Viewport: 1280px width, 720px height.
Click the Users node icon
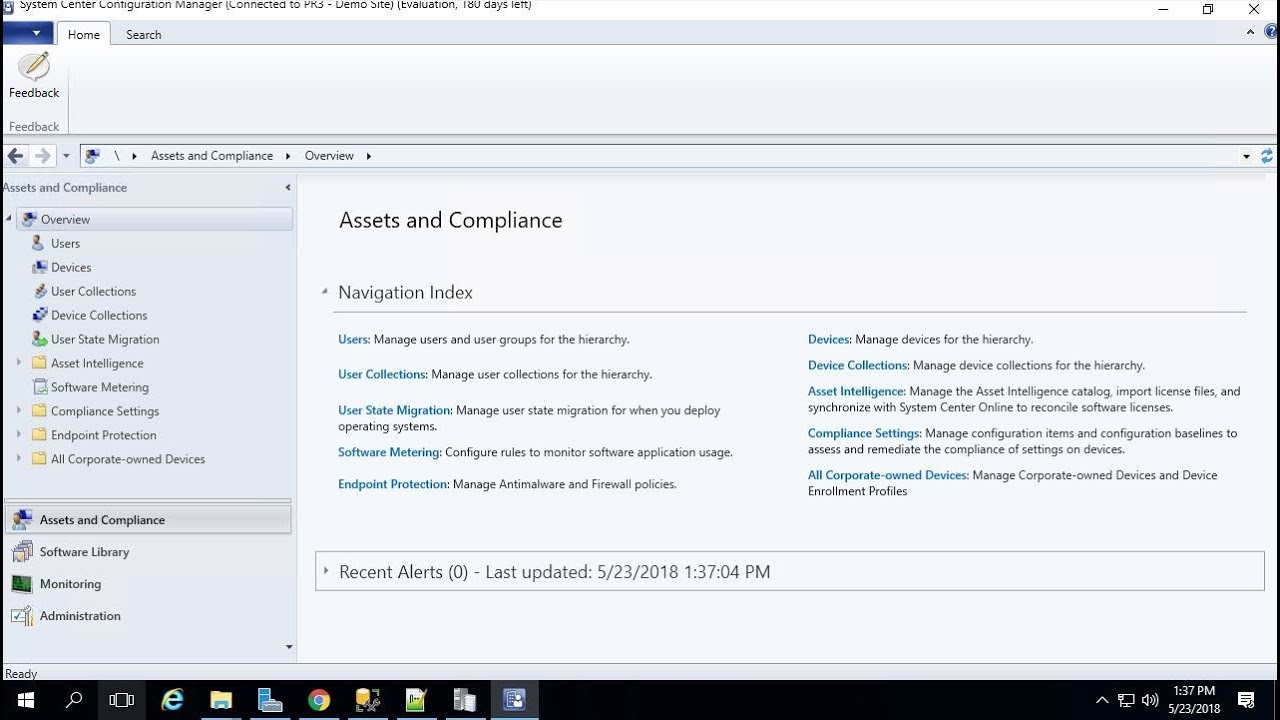39,243
